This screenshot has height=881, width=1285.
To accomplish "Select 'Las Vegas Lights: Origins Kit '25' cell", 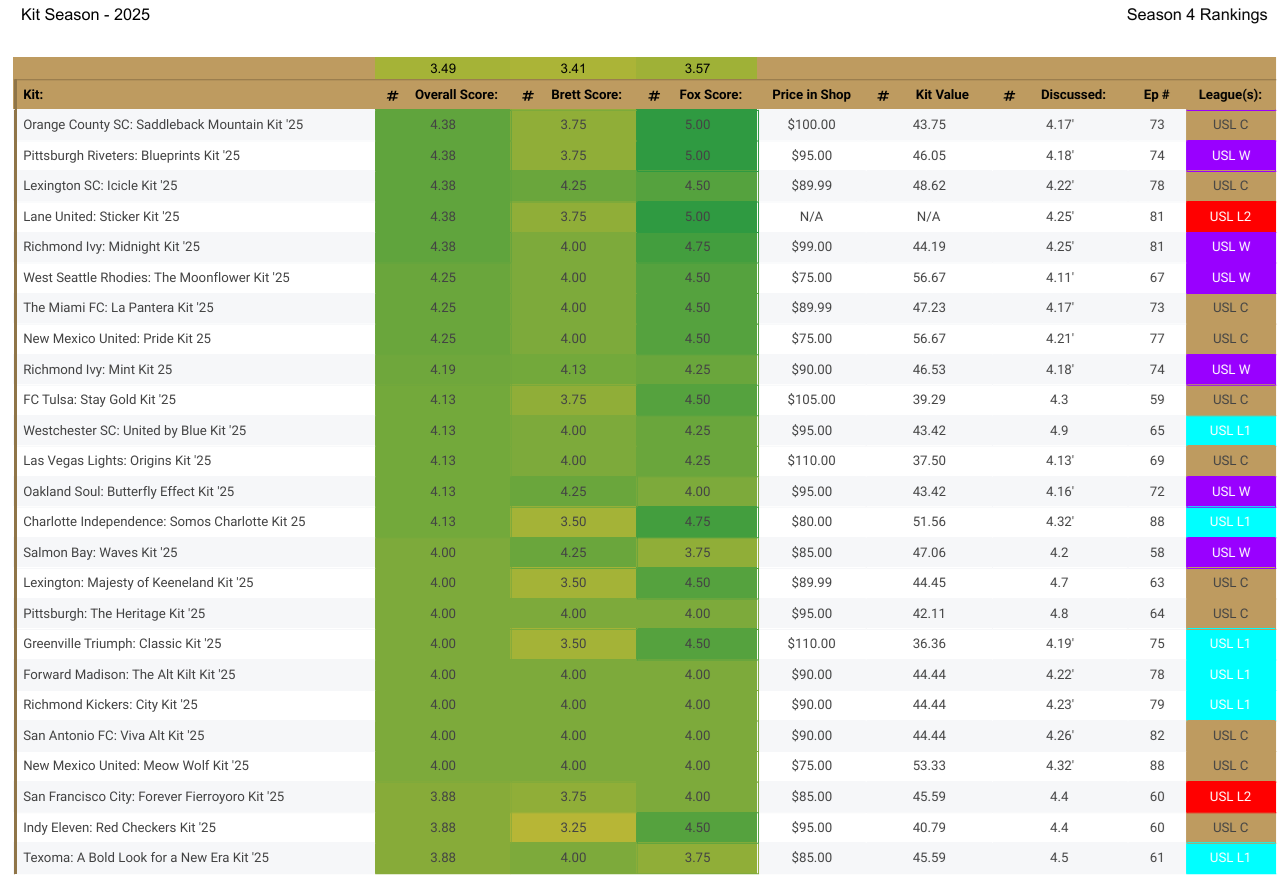I will tap(196, 461).
